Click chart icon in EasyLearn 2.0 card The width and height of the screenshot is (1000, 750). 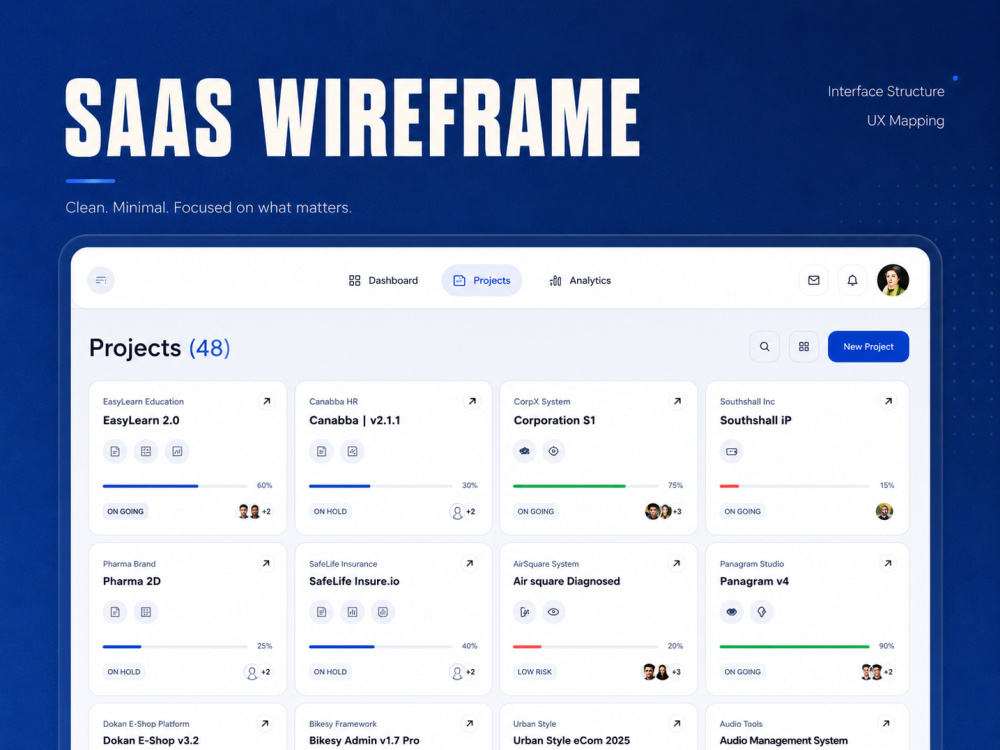177,452
